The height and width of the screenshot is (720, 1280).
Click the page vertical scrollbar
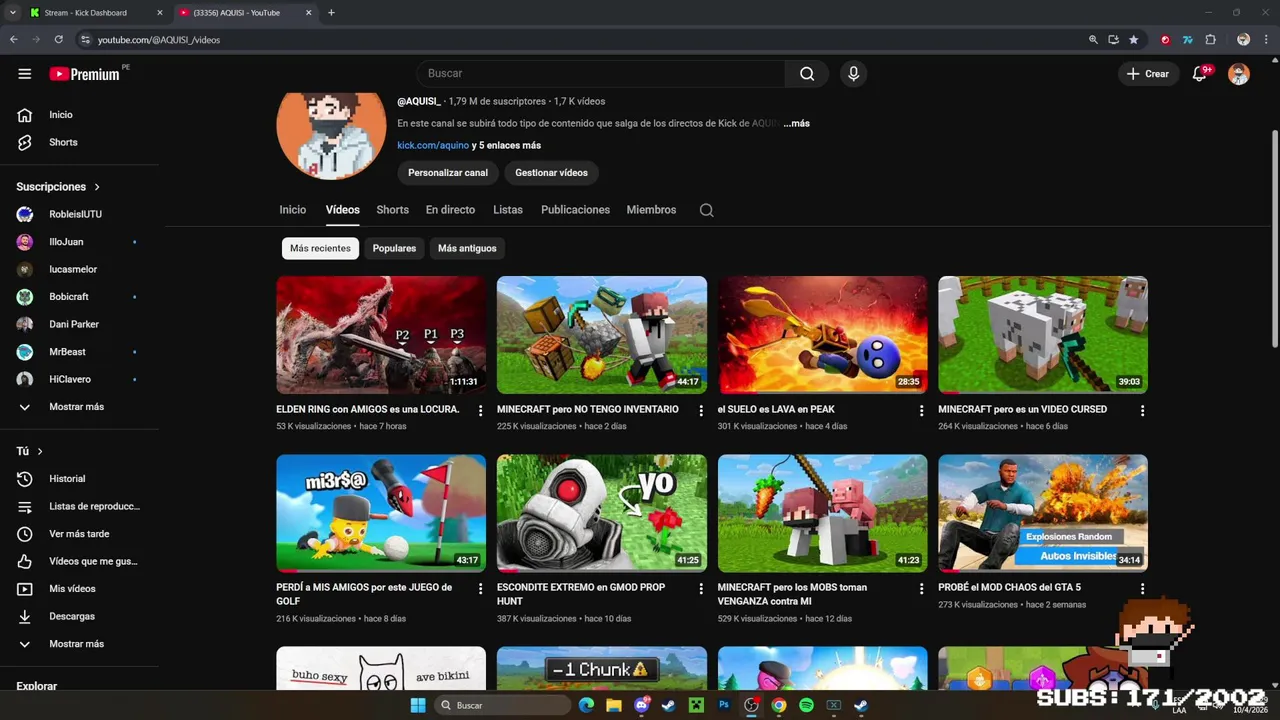coord(1274,240)
